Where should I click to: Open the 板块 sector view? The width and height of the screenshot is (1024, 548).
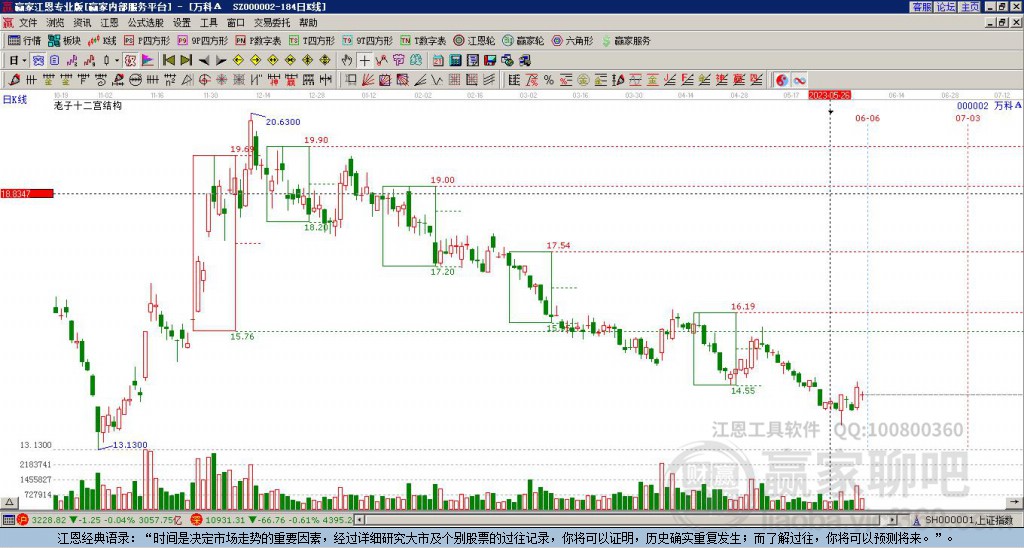click(64, 40)
